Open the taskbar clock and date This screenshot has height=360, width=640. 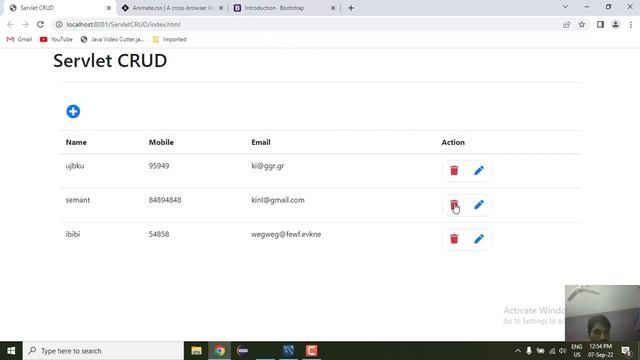(600, 351)
